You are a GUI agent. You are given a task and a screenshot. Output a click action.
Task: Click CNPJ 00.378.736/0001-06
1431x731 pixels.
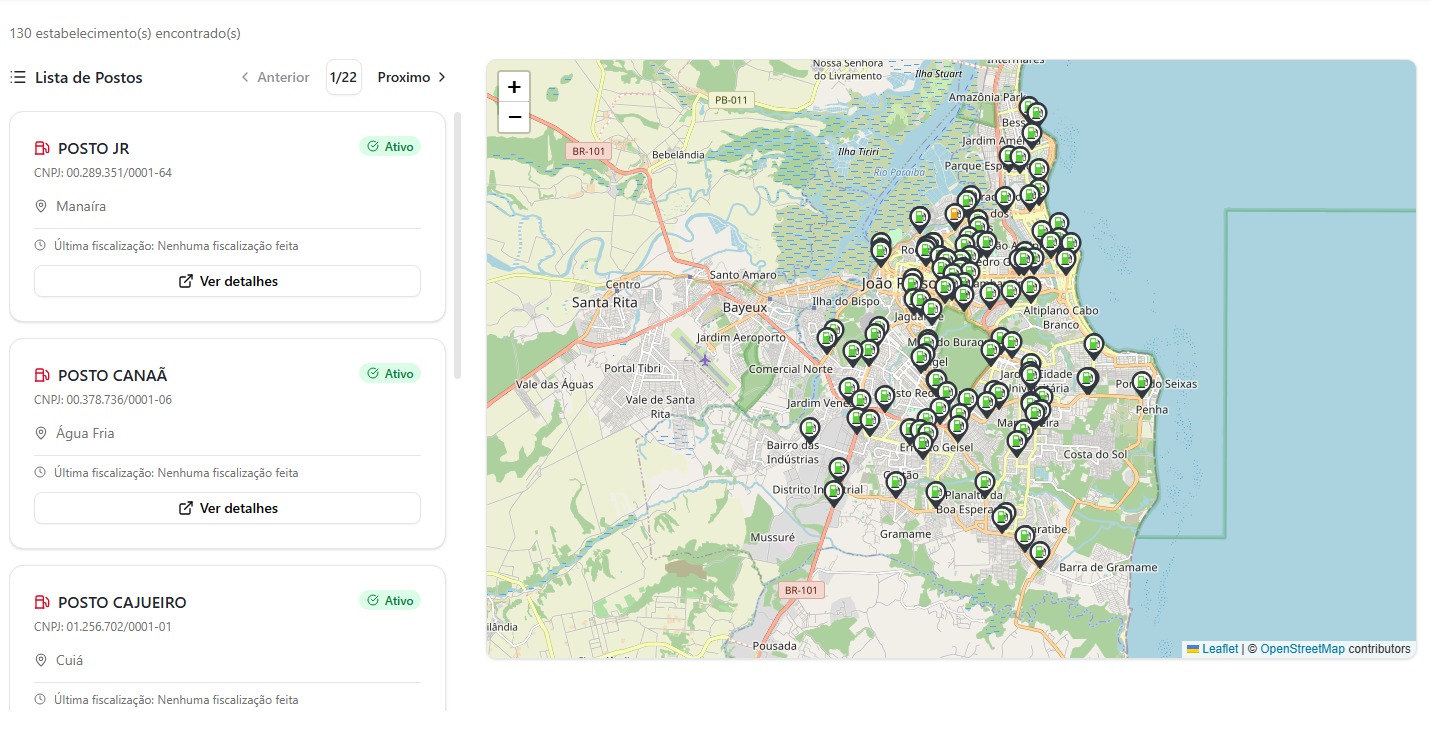coord(103,400)
